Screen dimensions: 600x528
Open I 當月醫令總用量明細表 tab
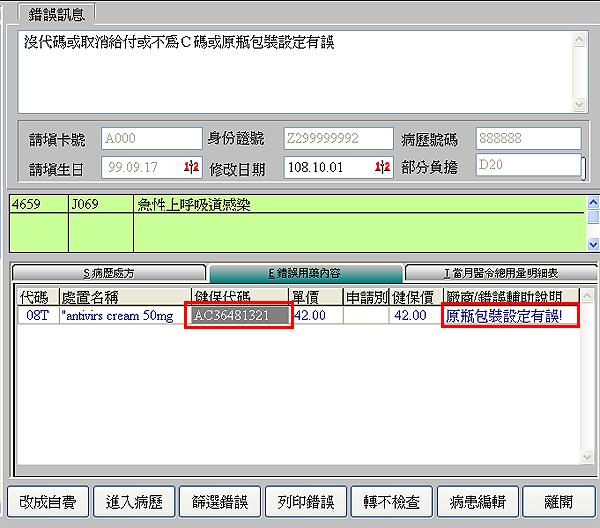point(501,273)
